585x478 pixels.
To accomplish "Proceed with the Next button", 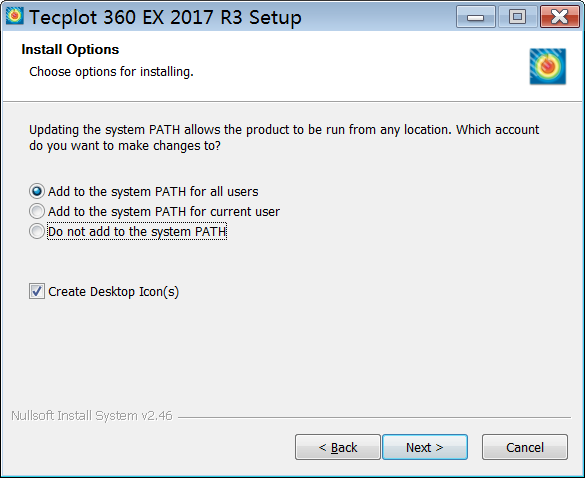I will pos(425,447).
